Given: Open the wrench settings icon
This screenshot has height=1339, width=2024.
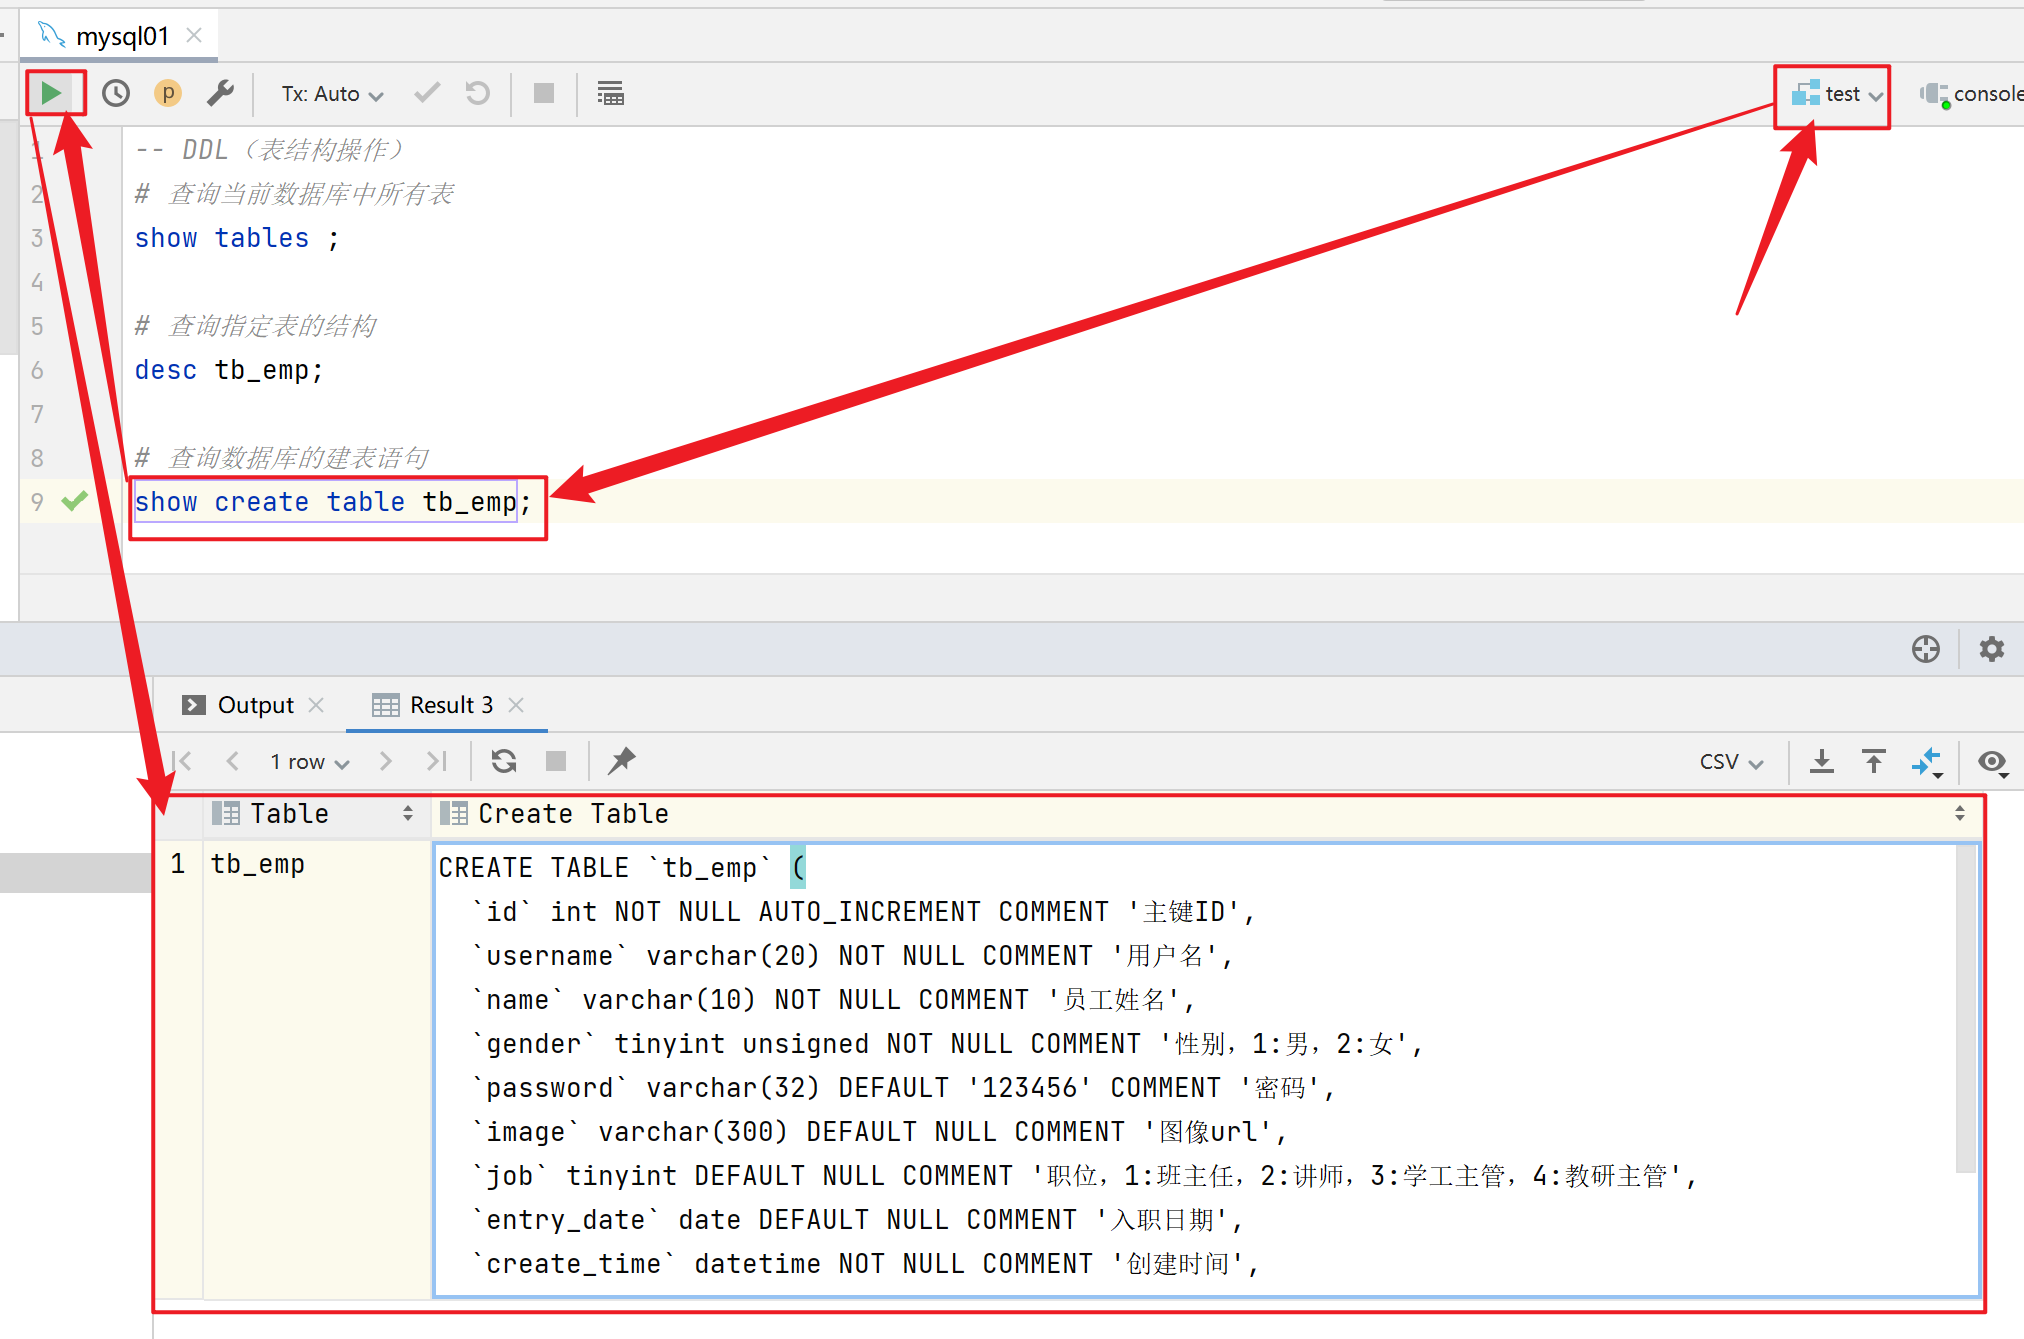Looking at the screenshot, I should click(220, 93).
